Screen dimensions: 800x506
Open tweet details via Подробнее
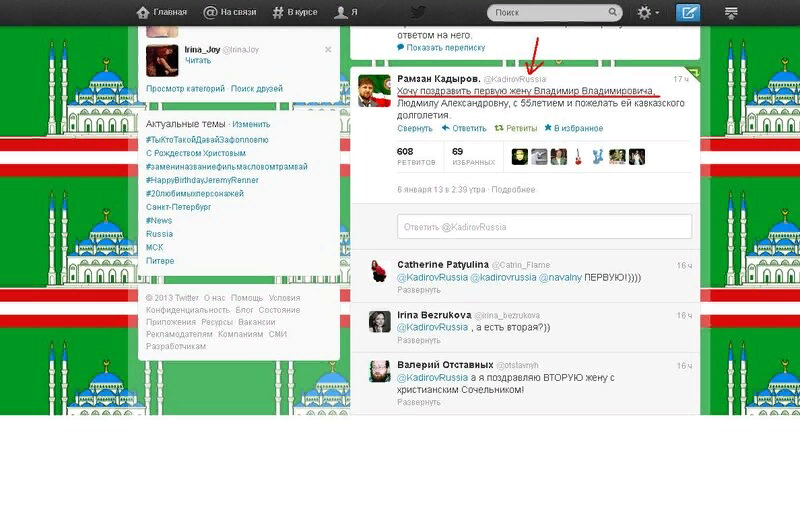(513, 190)
